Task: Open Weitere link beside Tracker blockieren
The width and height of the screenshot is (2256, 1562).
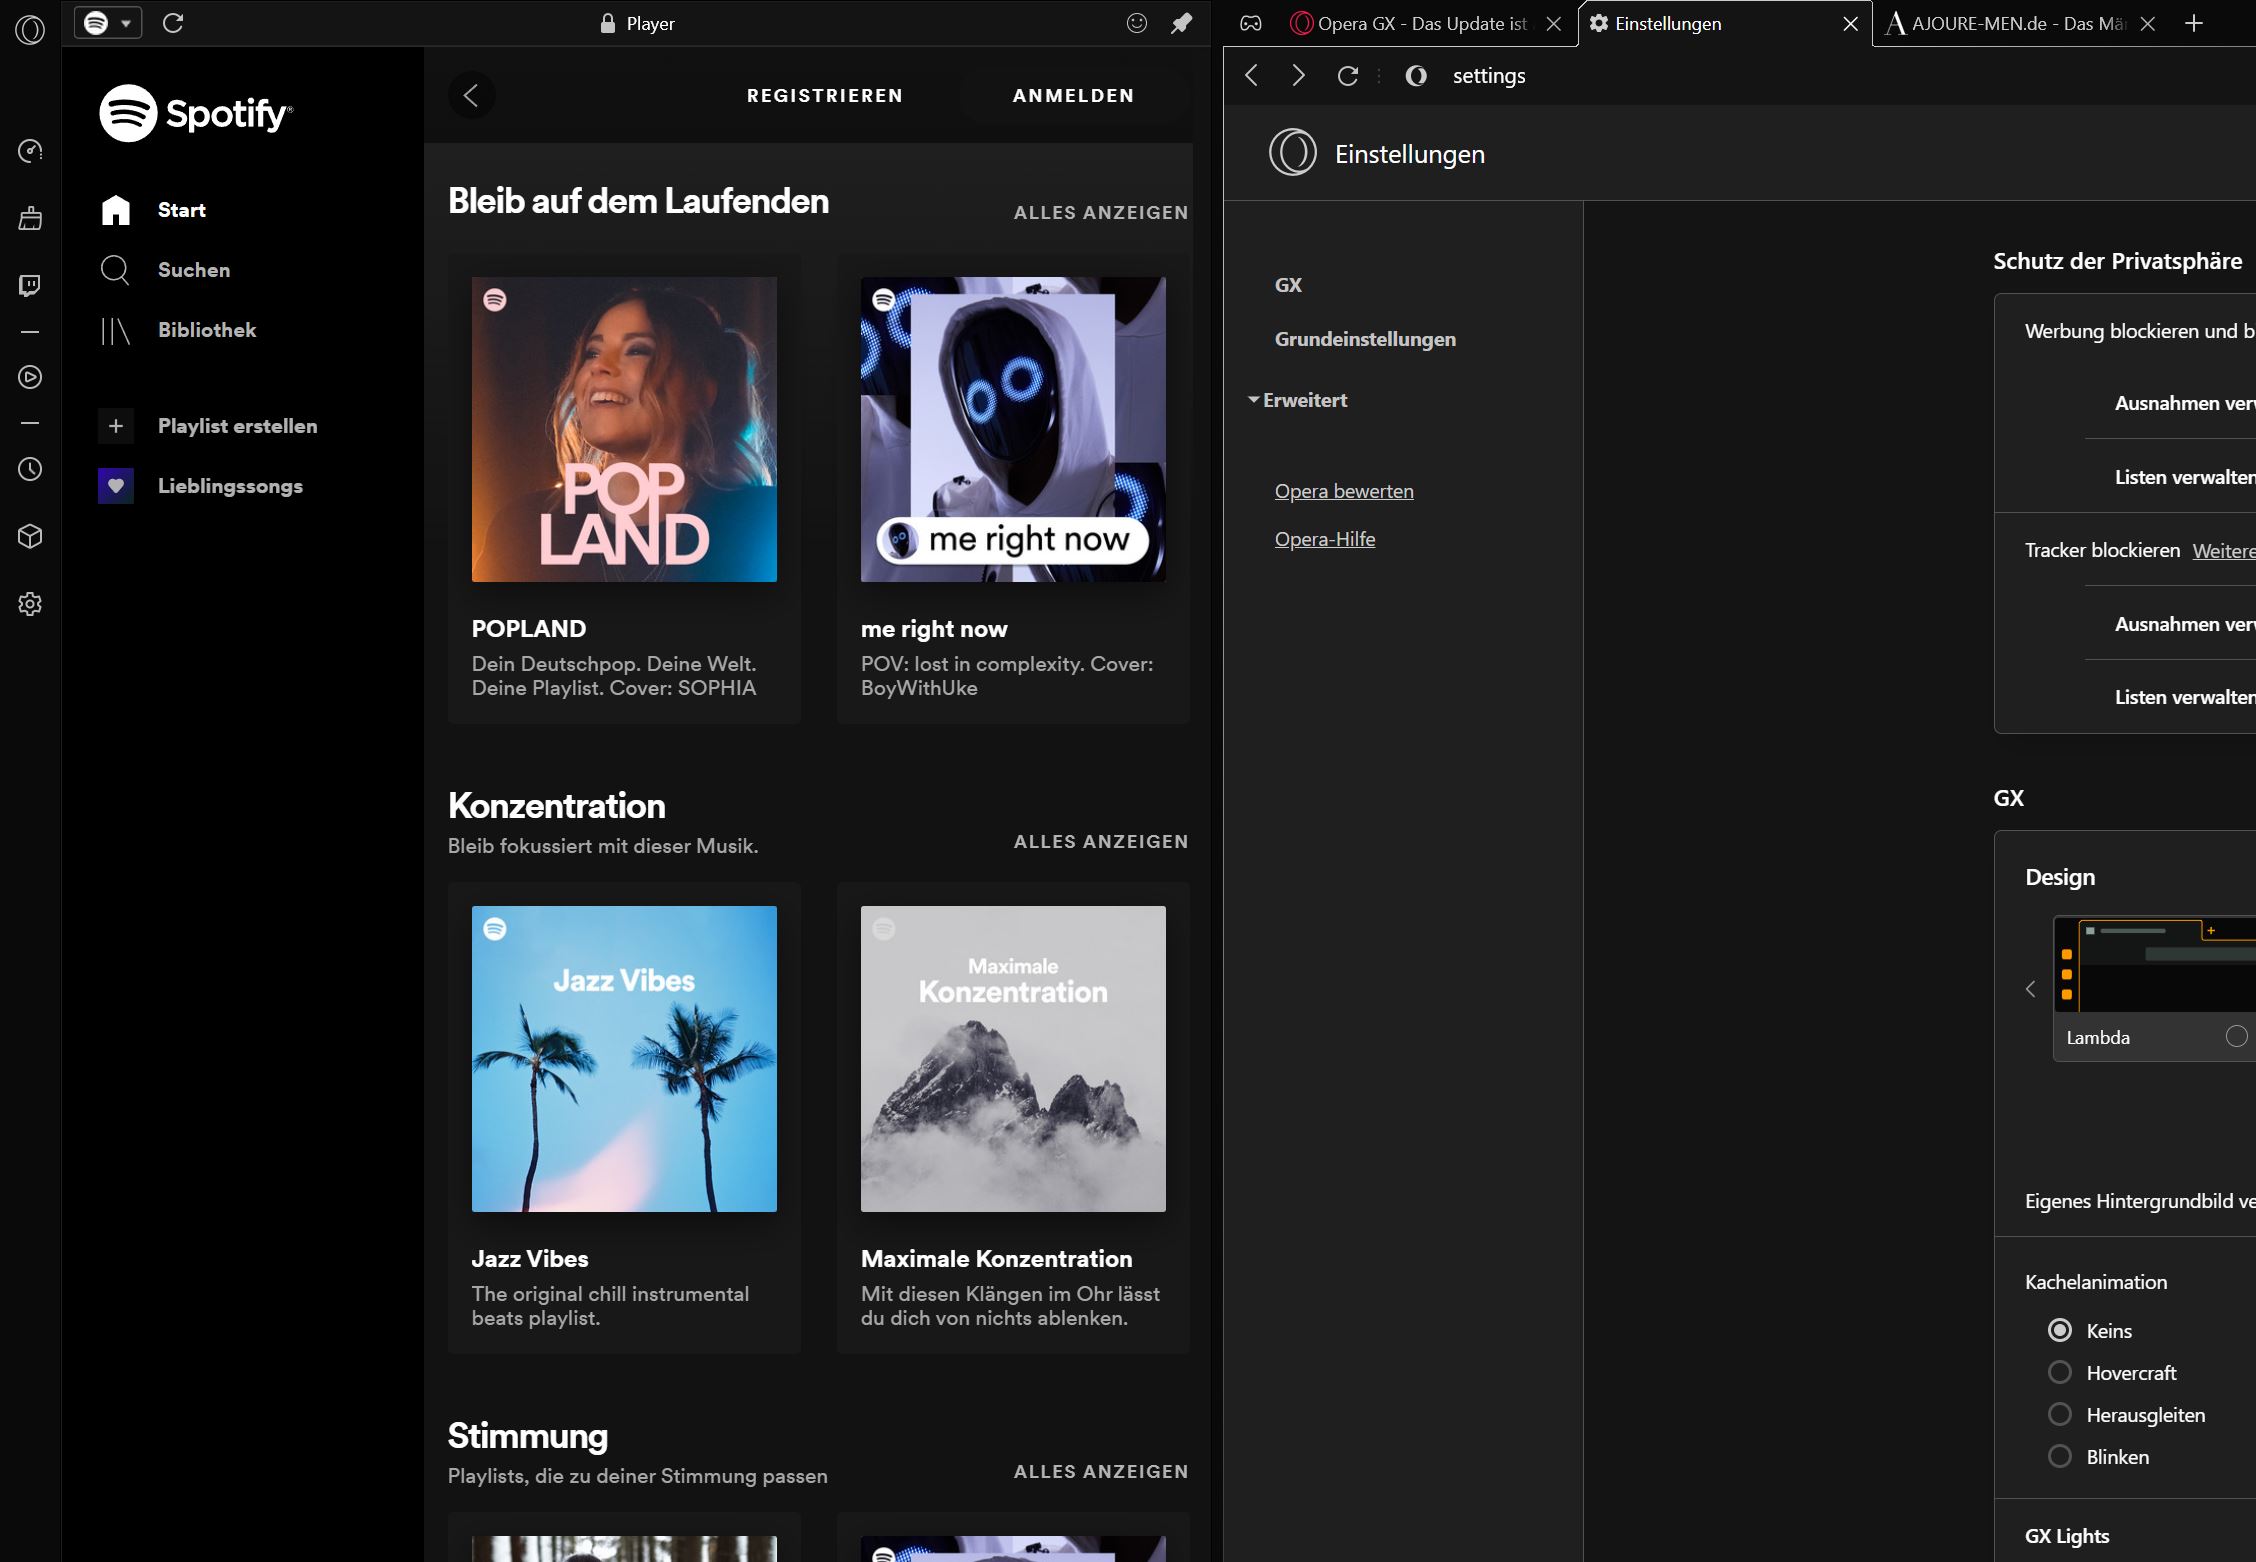Action: (x=2224, y=551)
